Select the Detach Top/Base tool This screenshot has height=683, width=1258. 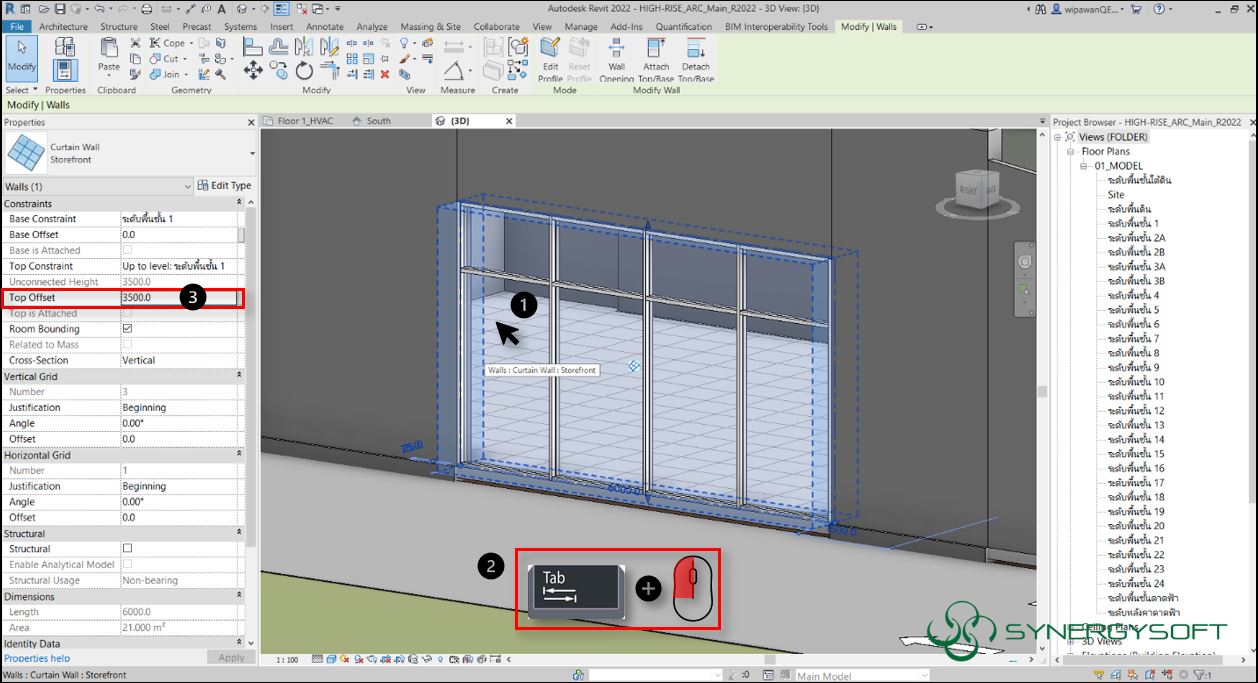click(x=694, y=58)
